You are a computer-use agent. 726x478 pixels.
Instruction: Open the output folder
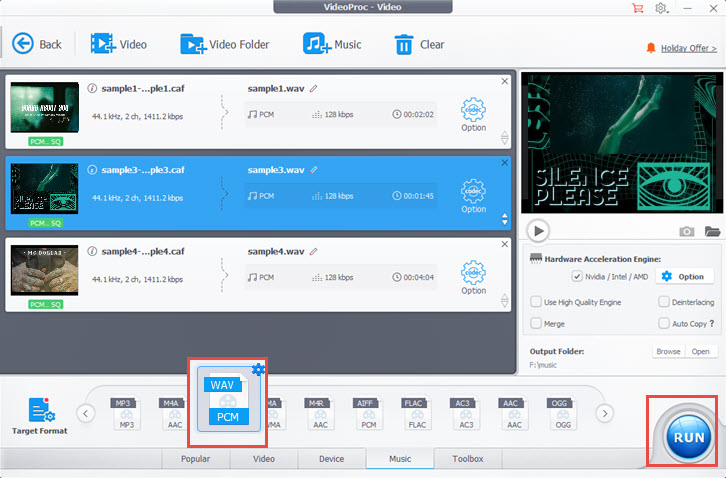701,352
